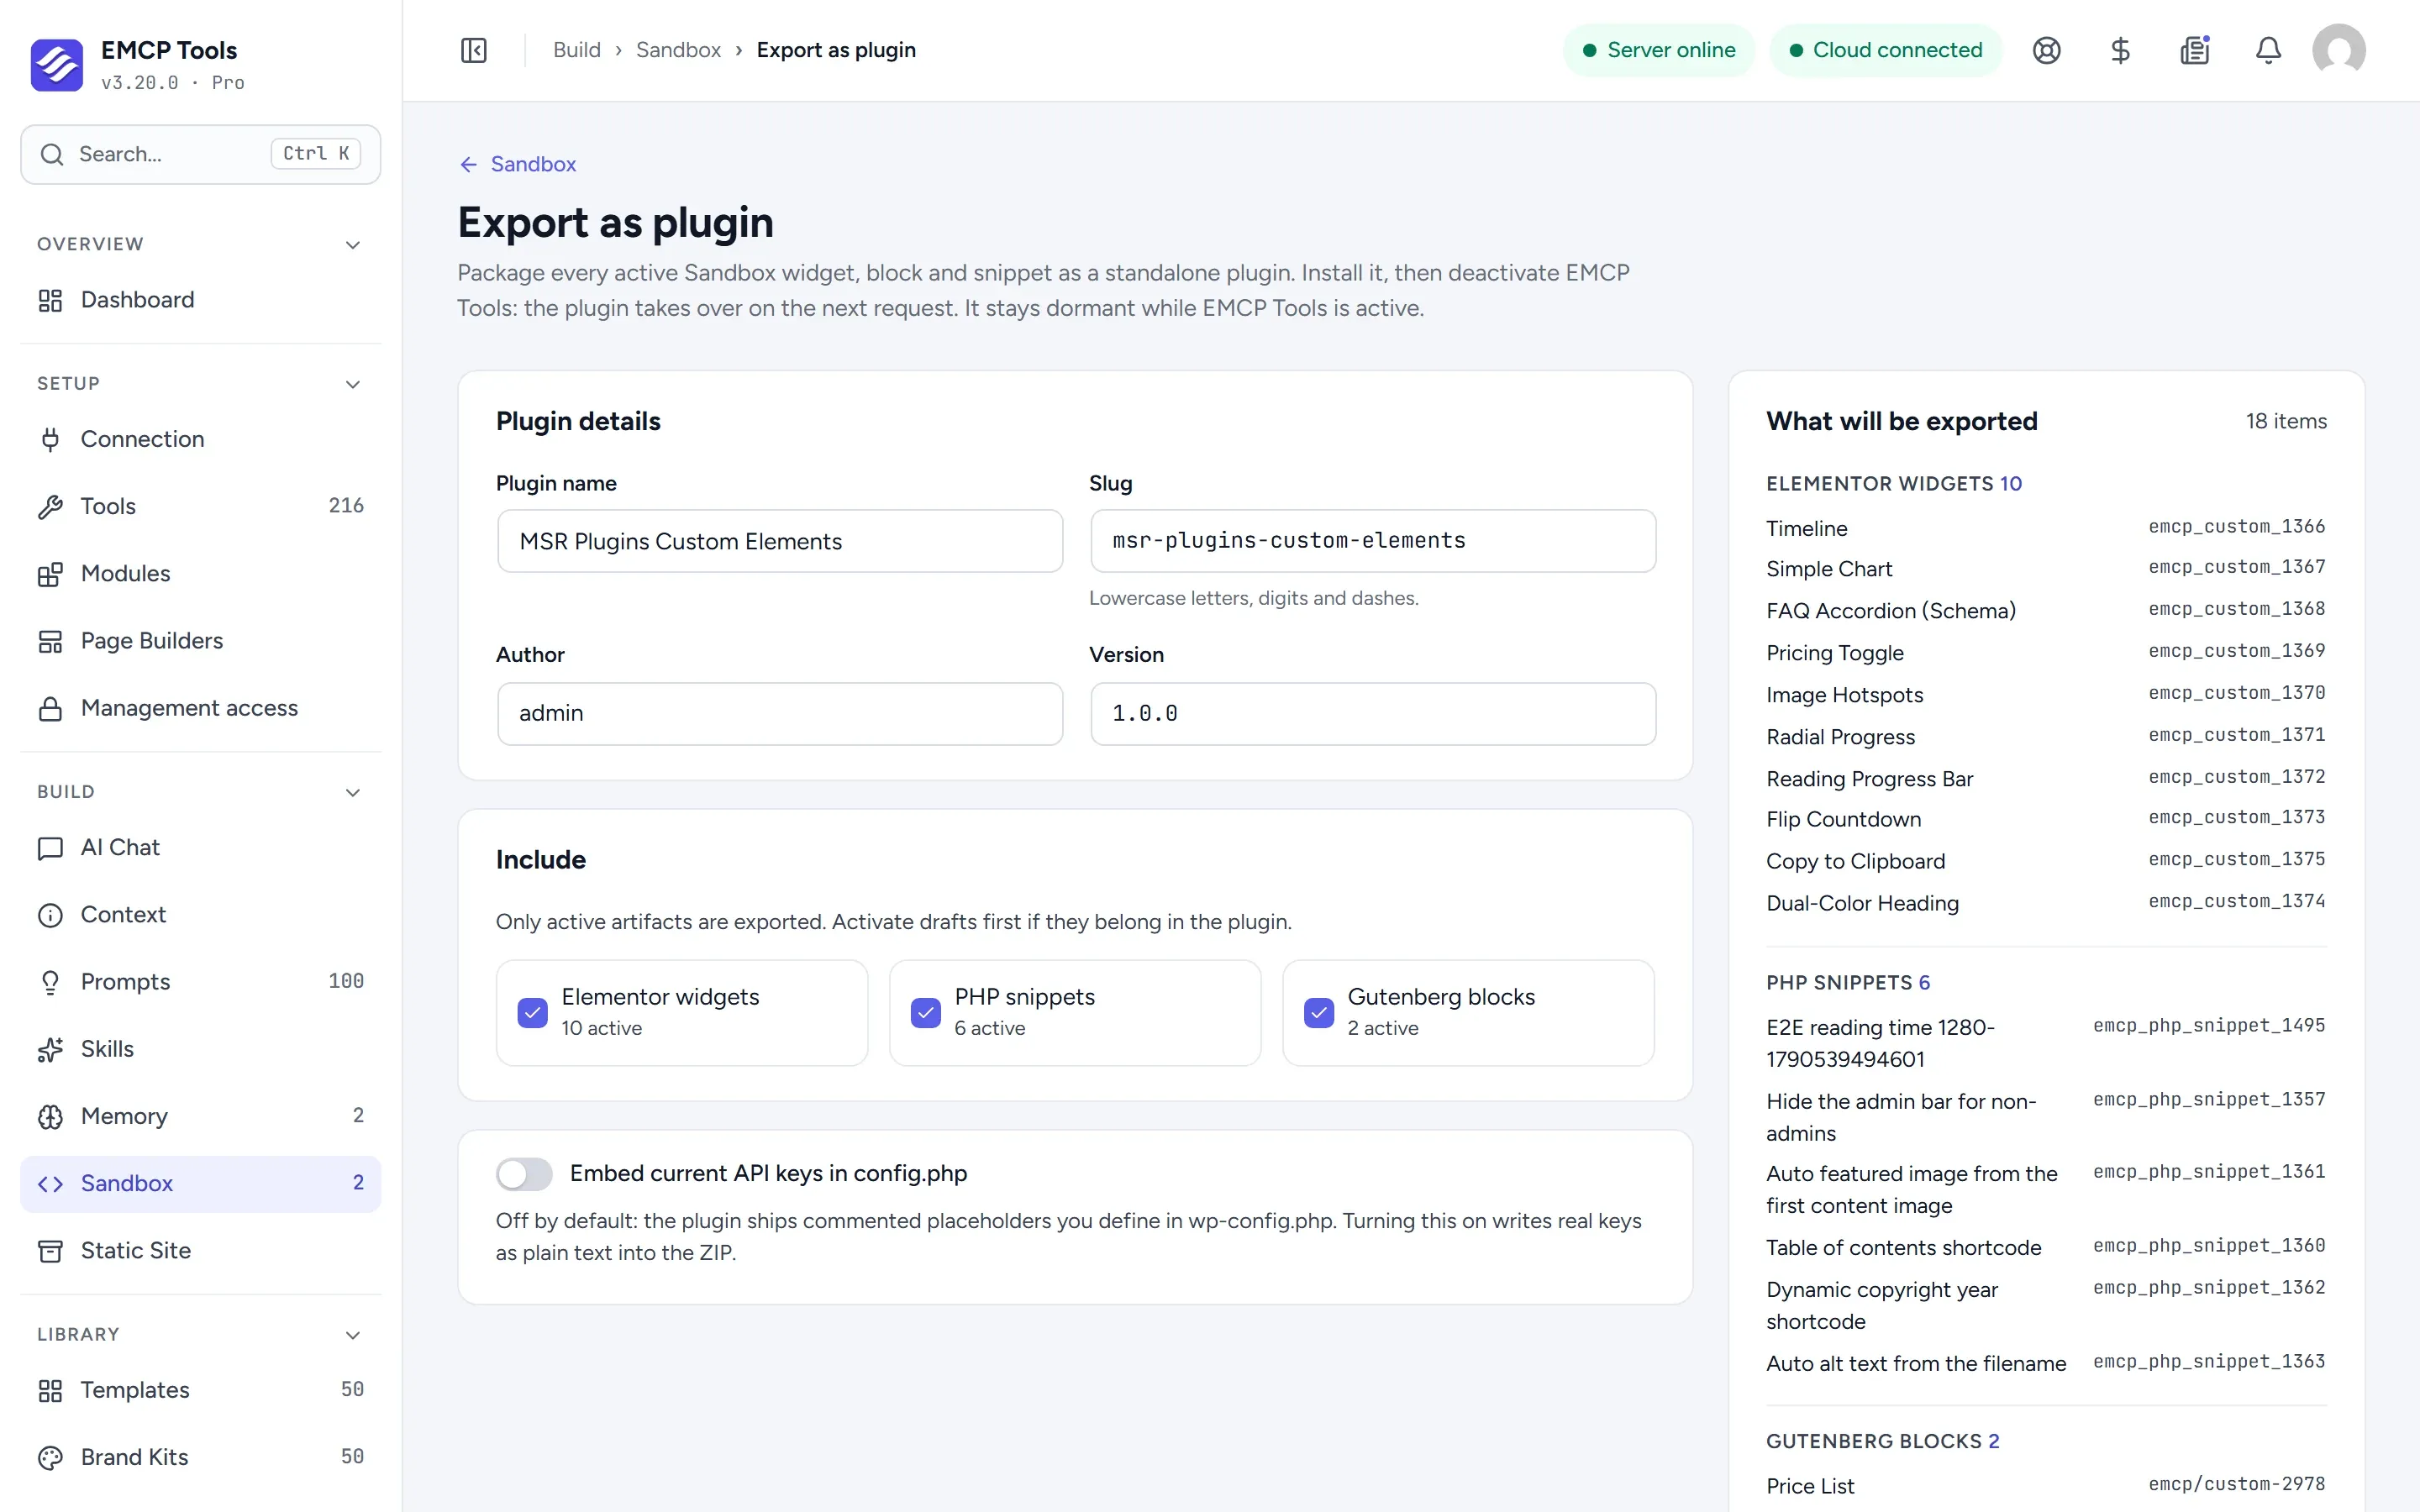Uncheck the Gutenberg blocks checkbox
The width and height of the screenshot is (2420, 1512).
[x=1319, y=1013]
